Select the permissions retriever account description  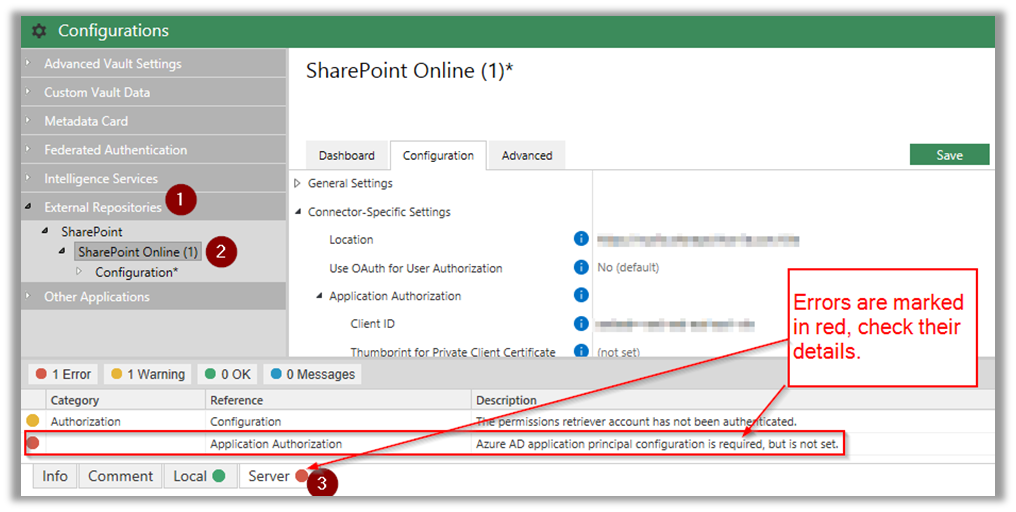click(x=636, y=421)
